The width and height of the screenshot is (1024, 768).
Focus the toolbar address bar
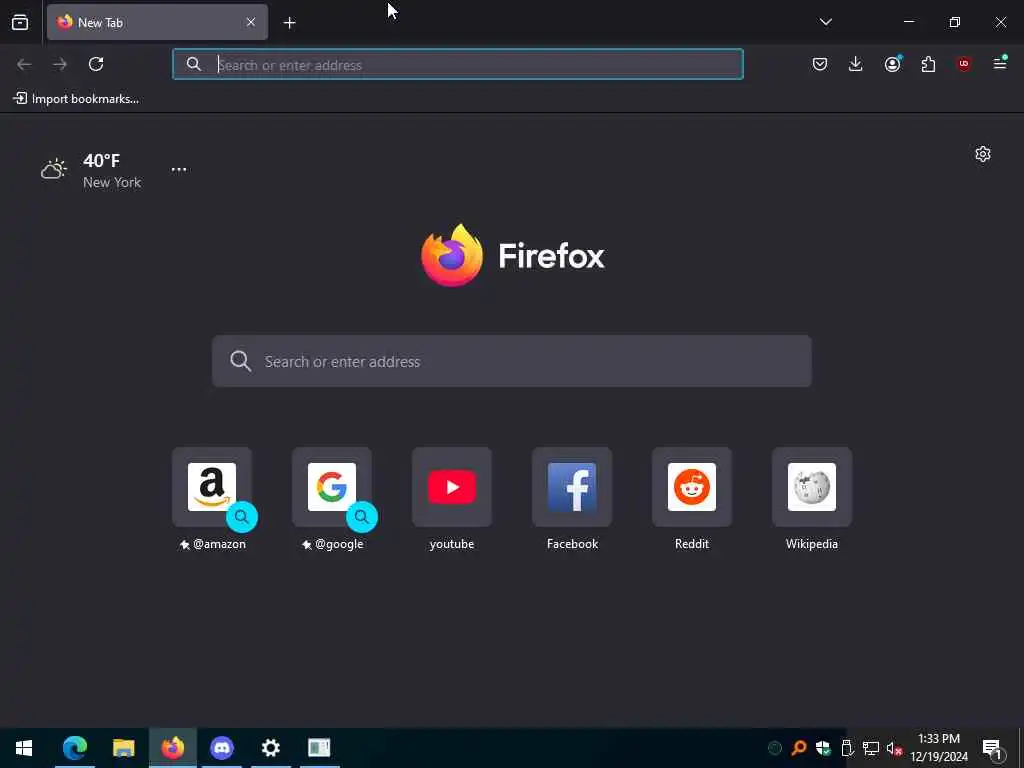[x=458, y=64]
